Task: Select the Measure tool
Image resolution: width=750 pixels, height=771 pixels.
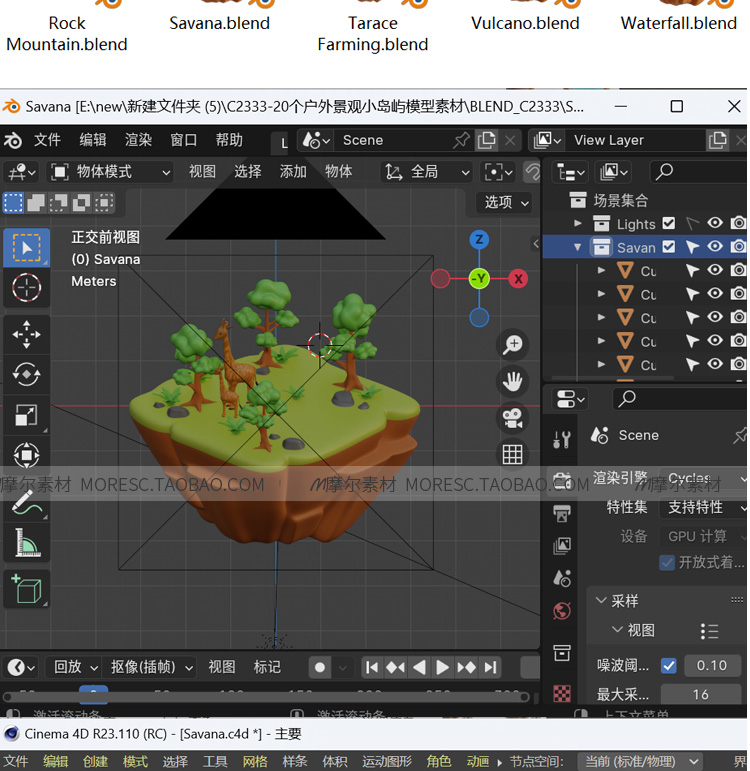Action: coord(27,542)
